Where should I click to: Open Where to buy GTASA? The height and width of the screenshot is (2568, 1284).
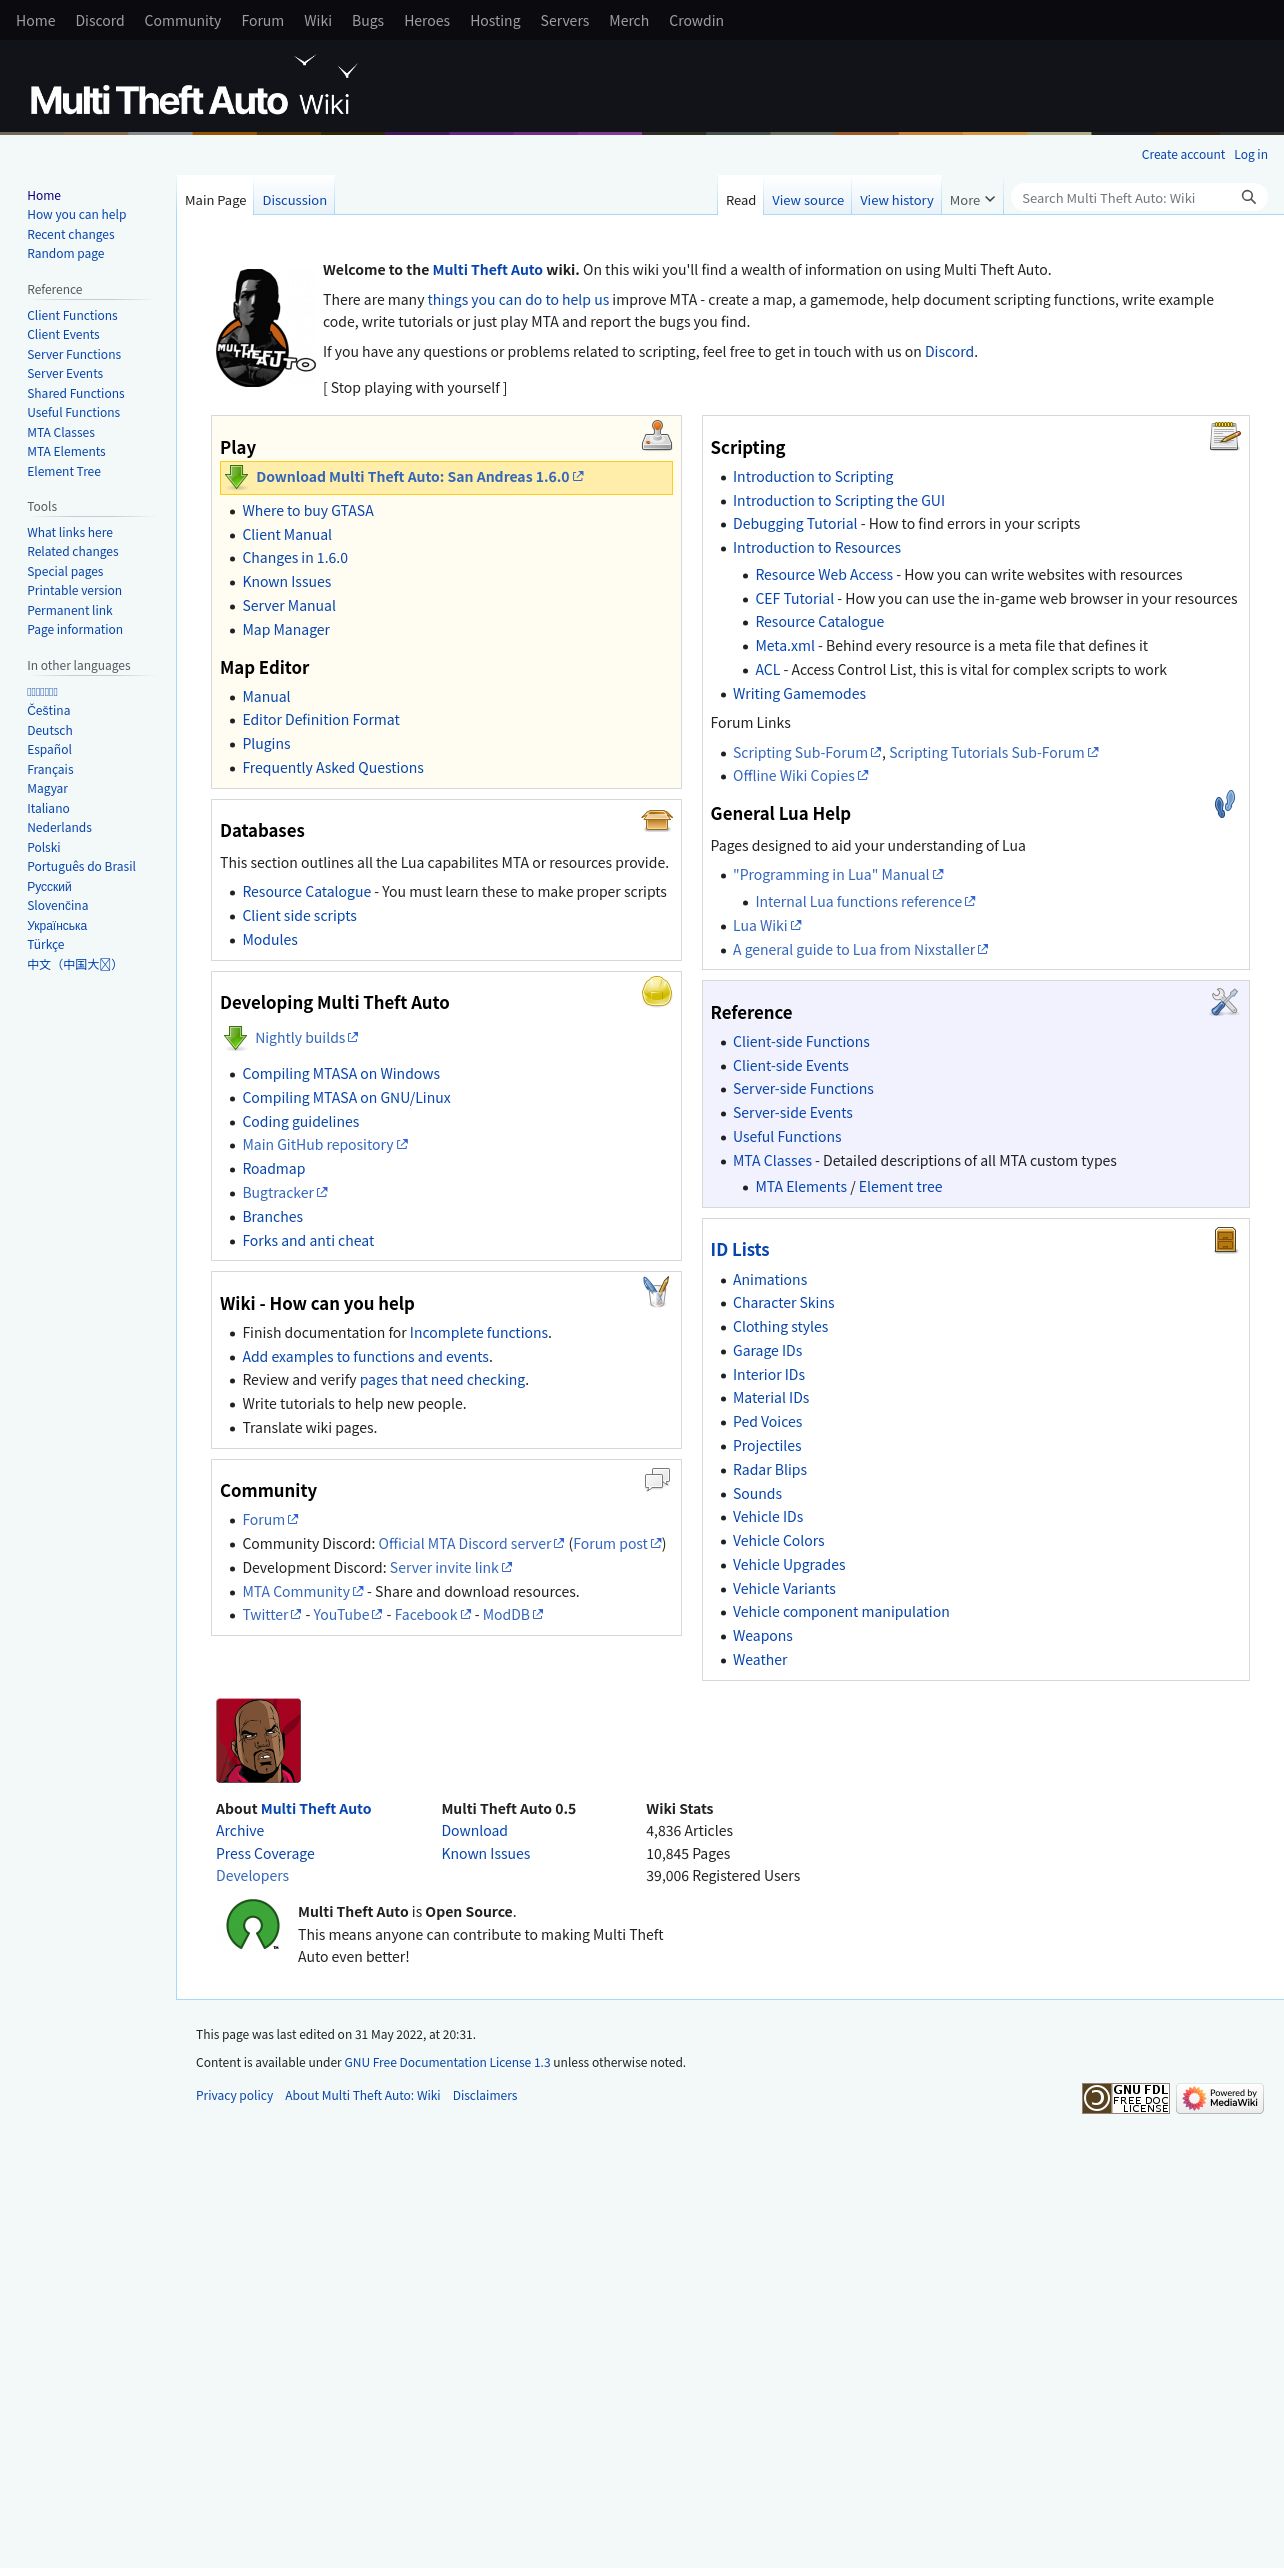(x=308, y=510)
